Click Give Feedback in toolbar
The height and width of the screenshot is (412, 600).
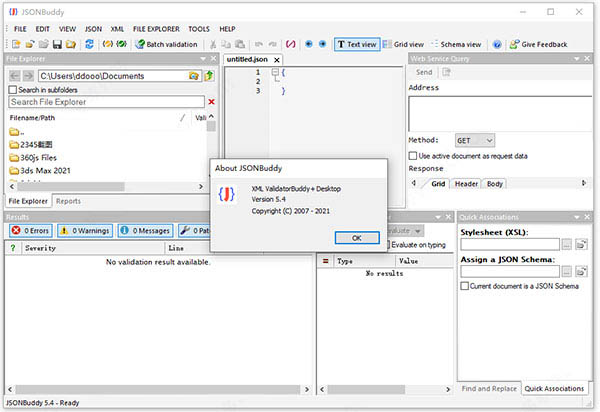click(537, 44)
